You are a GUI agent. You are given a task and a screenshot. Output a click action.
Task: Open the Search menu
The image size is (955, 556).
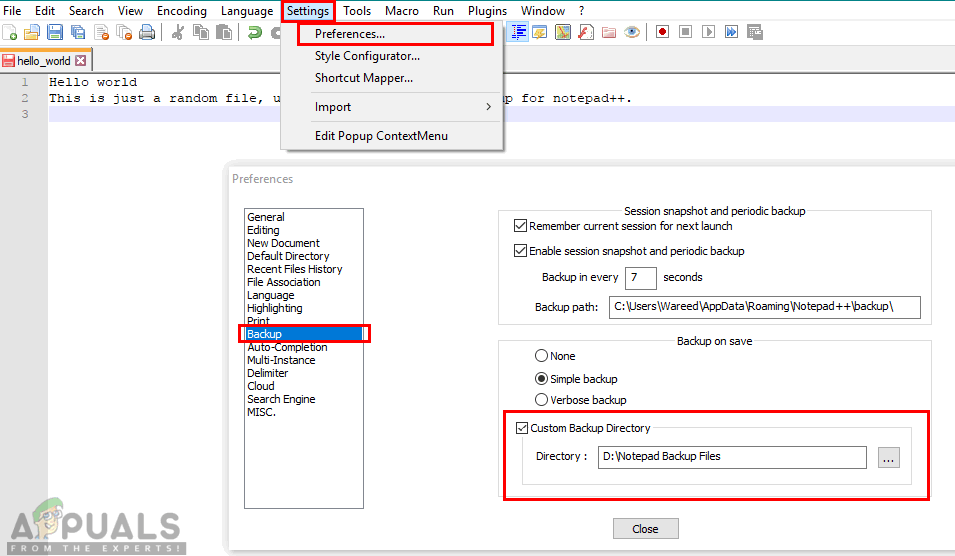(x=86, y=11)
